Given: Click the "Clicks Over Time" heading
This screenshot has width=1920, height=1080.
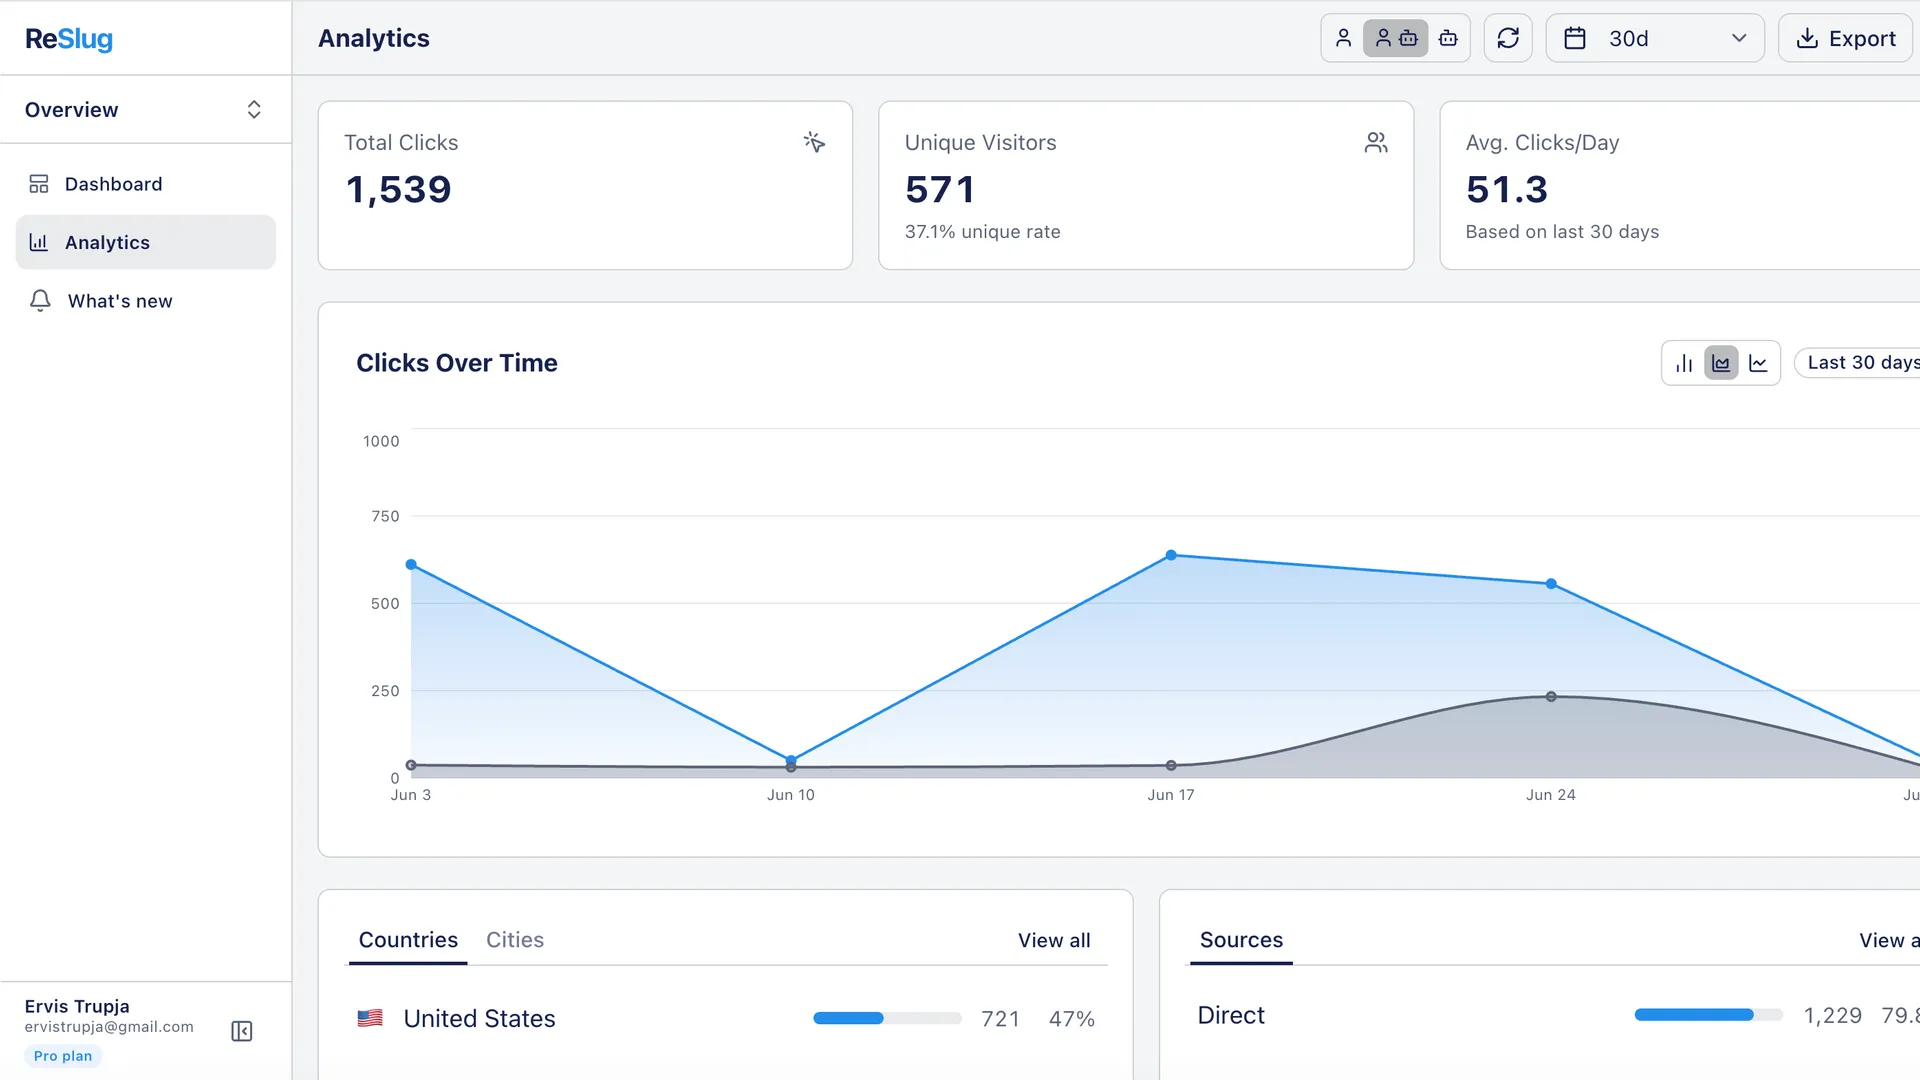Looking at the screenshot, I should [457, 363].
